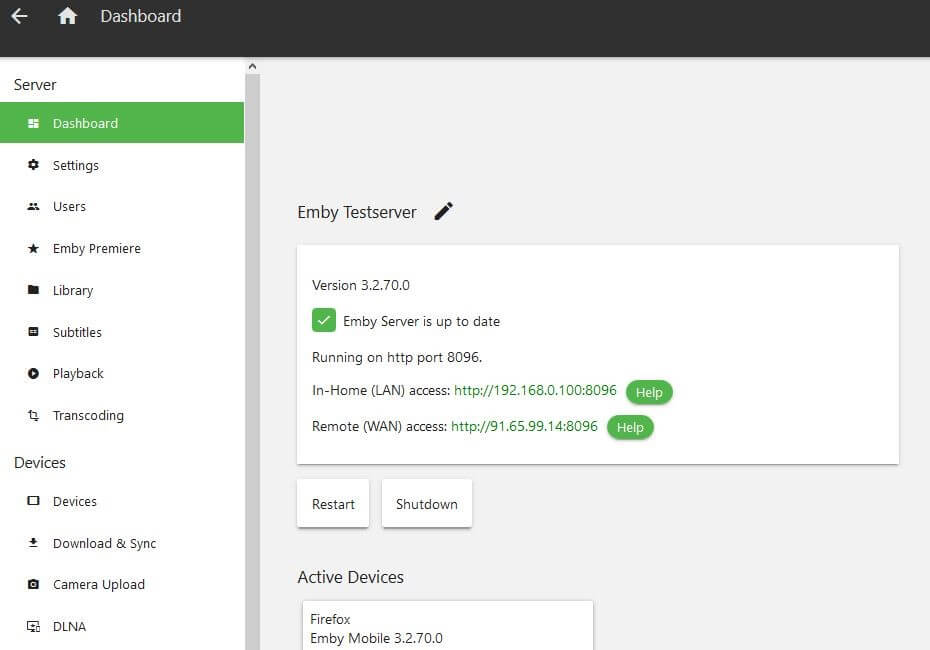Open the LAN link http://192.168.0.100:8096
This screenshot has height=650, width=930.
pos(535,390)
